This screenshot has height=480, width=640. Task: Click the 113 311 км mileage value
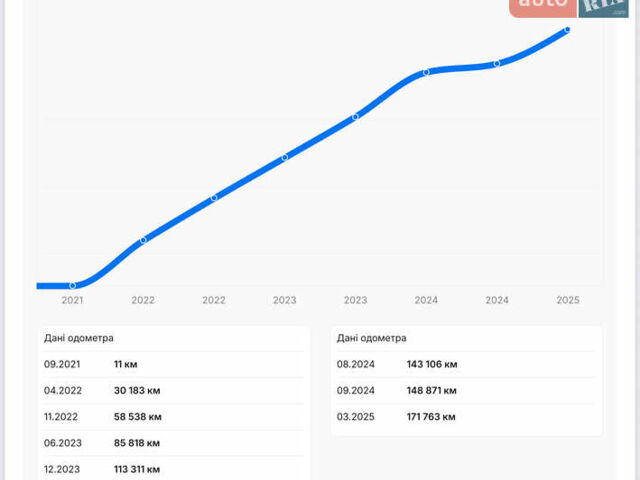click(x=138, y=468)
